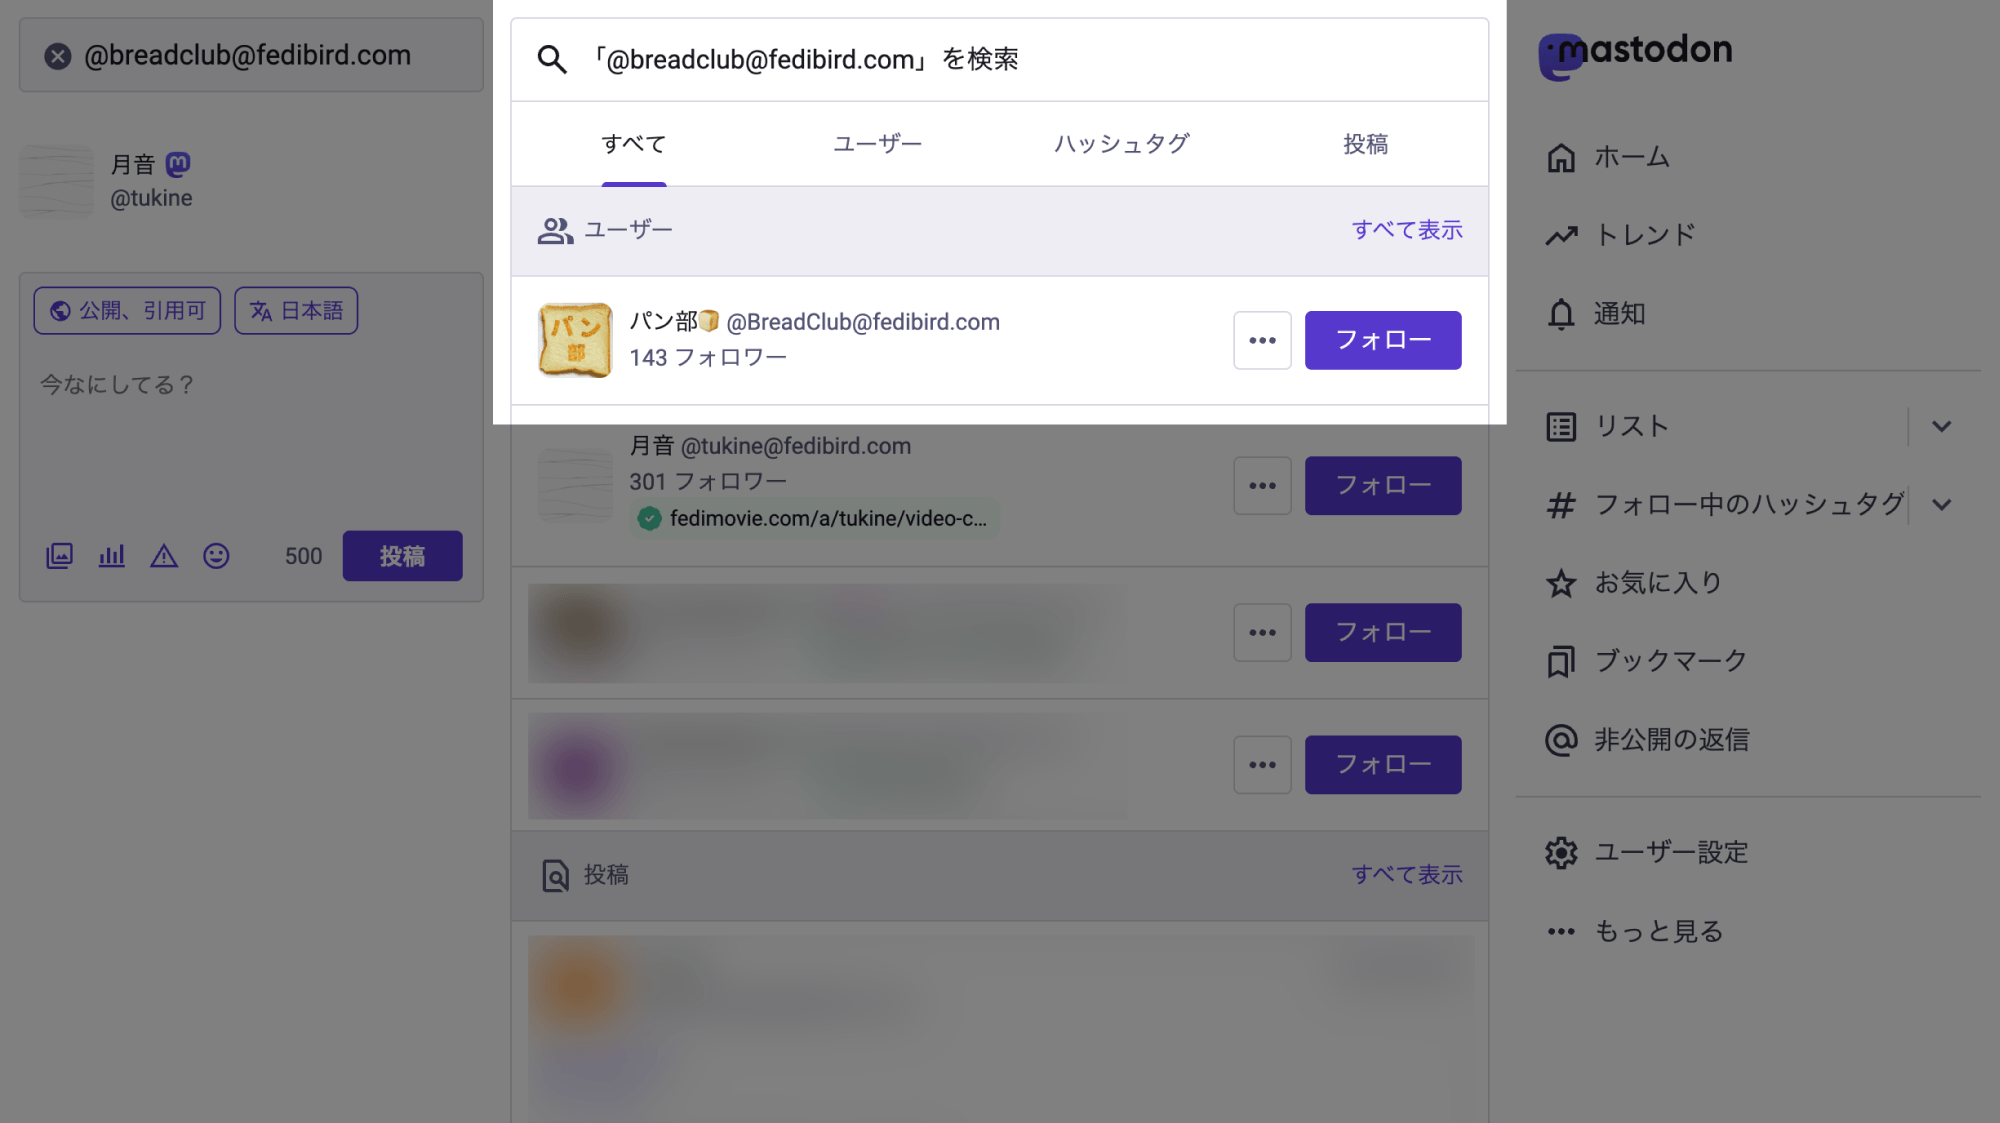The width and height of the screenshot is (2000, 1123).
Task: Switch to the ユーザー tab
Action: click(878, 144)
